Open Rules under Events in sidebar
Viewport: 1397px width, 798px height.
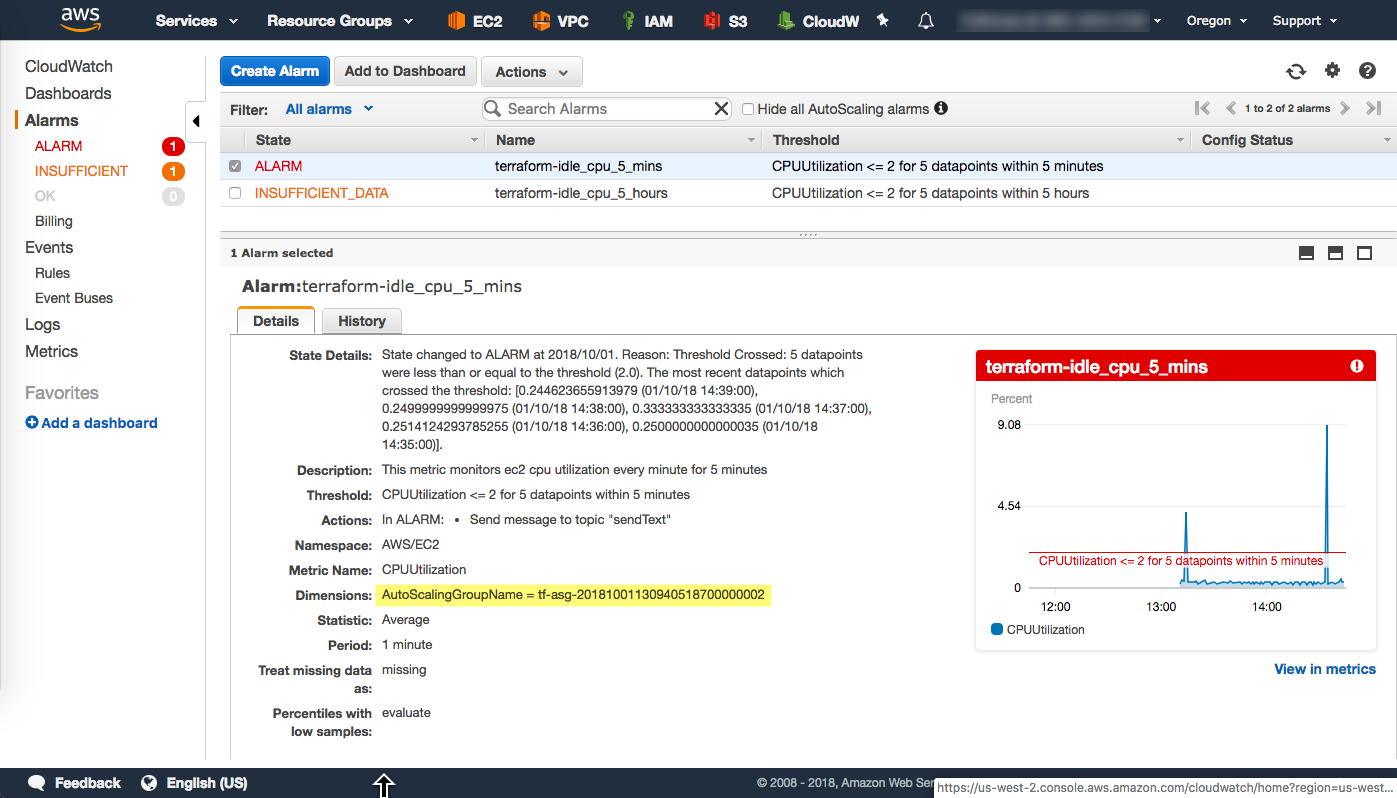pyautogui.click(x=52, y=273)
